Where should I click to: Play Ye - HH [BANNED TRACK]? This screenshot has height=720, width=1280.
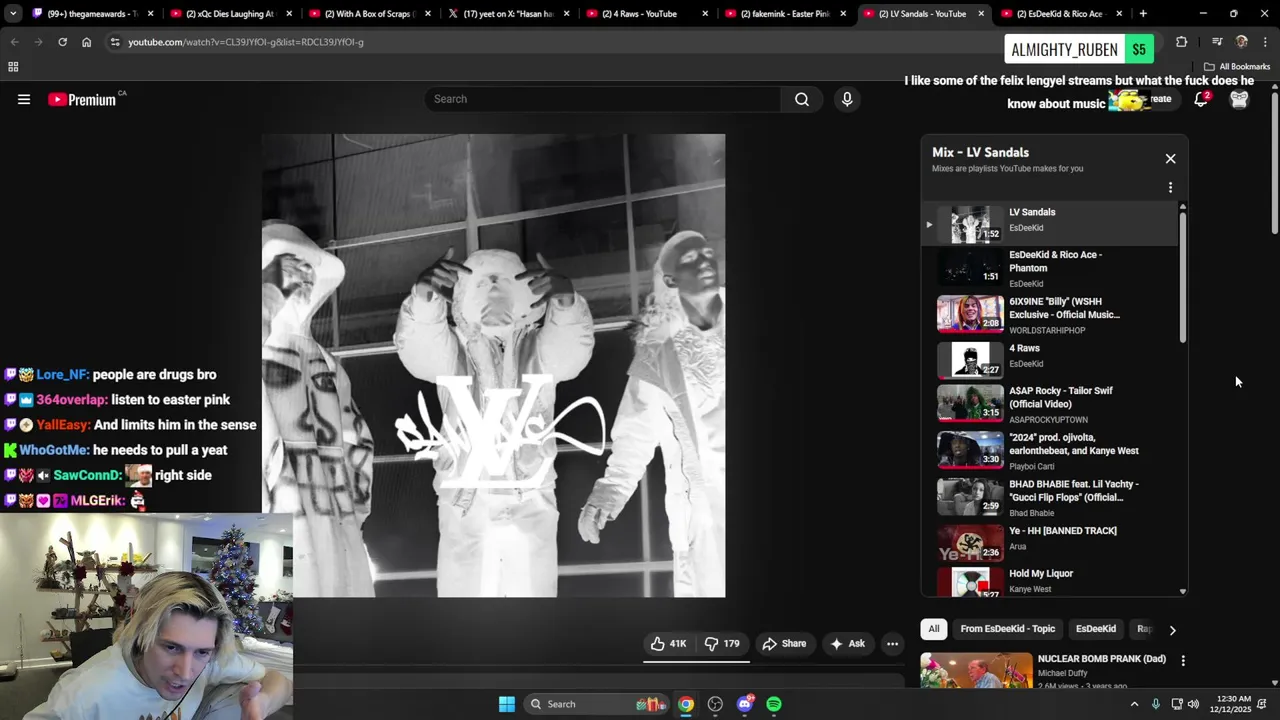pos(1050,543)
